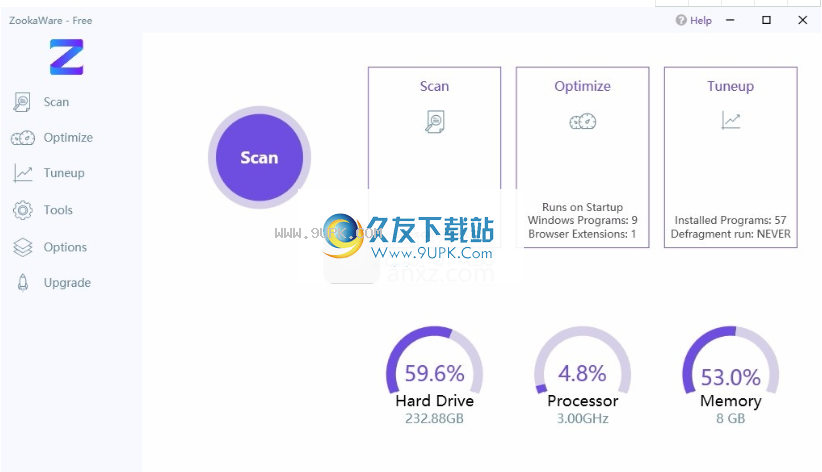The image size is (822, 472).
Task: Click the Options sidebar layers icon
Action: 23,247
